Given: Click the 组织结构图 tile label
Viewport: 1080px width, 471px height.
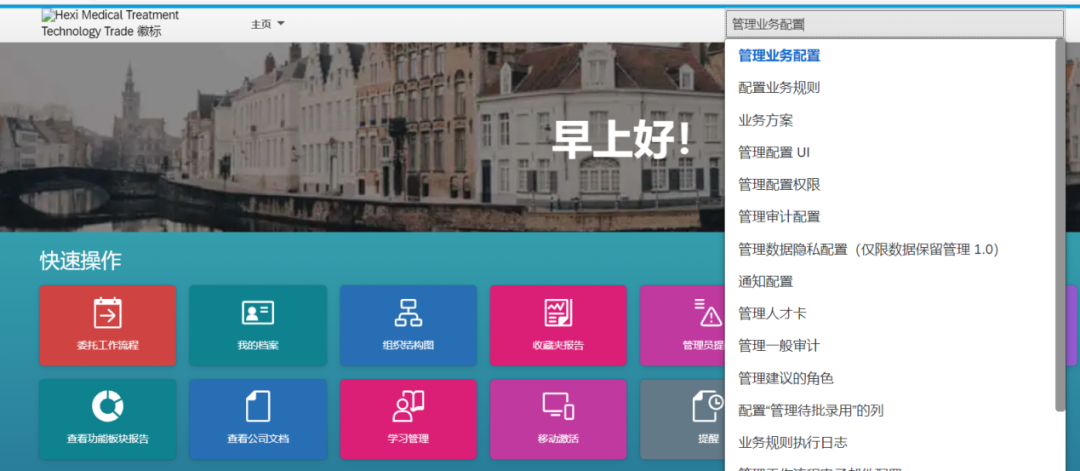Looking at the screenshot, I should coord(408,345).
